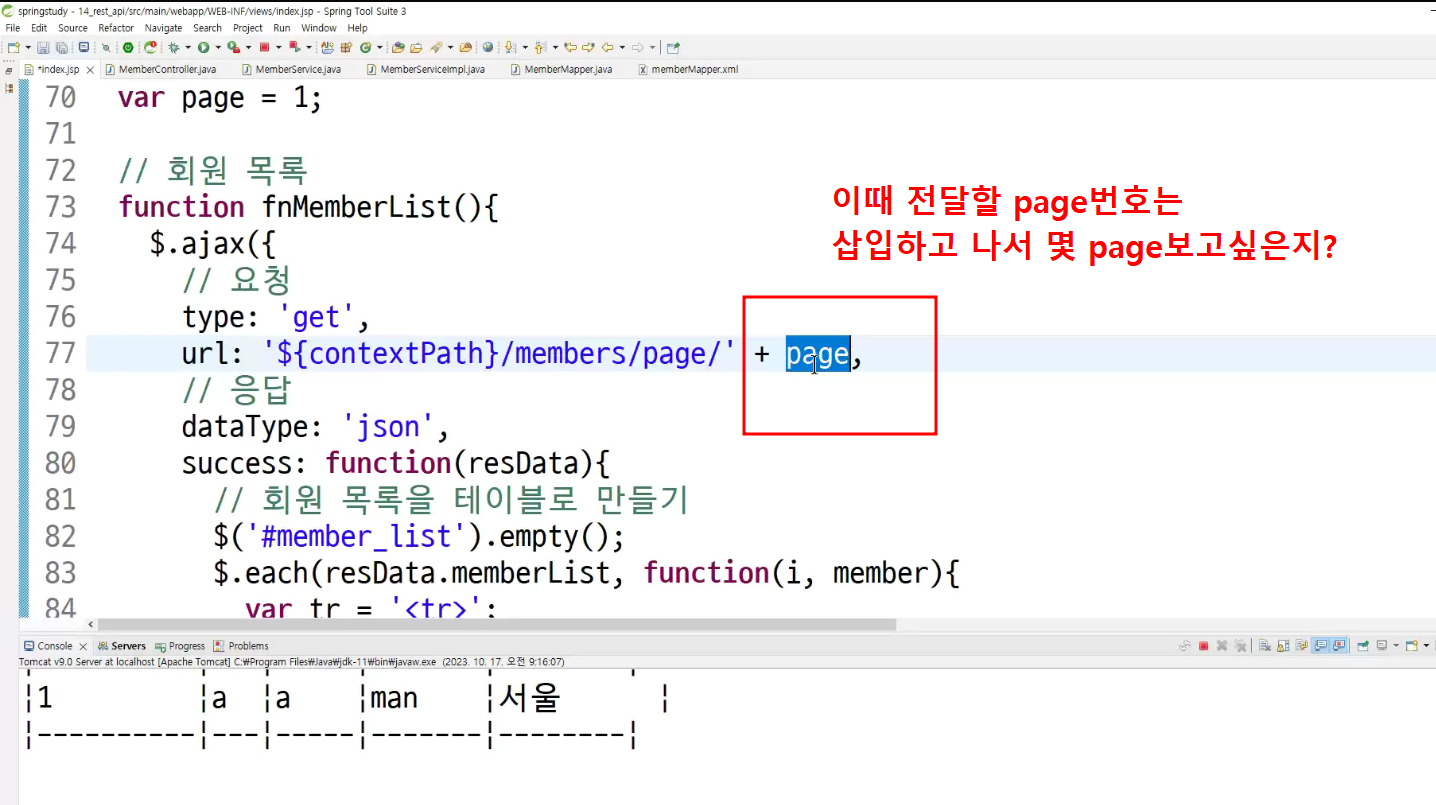Expand the Next Annotation dropdown arrow
1436x805 pixels.
(525, 47)
